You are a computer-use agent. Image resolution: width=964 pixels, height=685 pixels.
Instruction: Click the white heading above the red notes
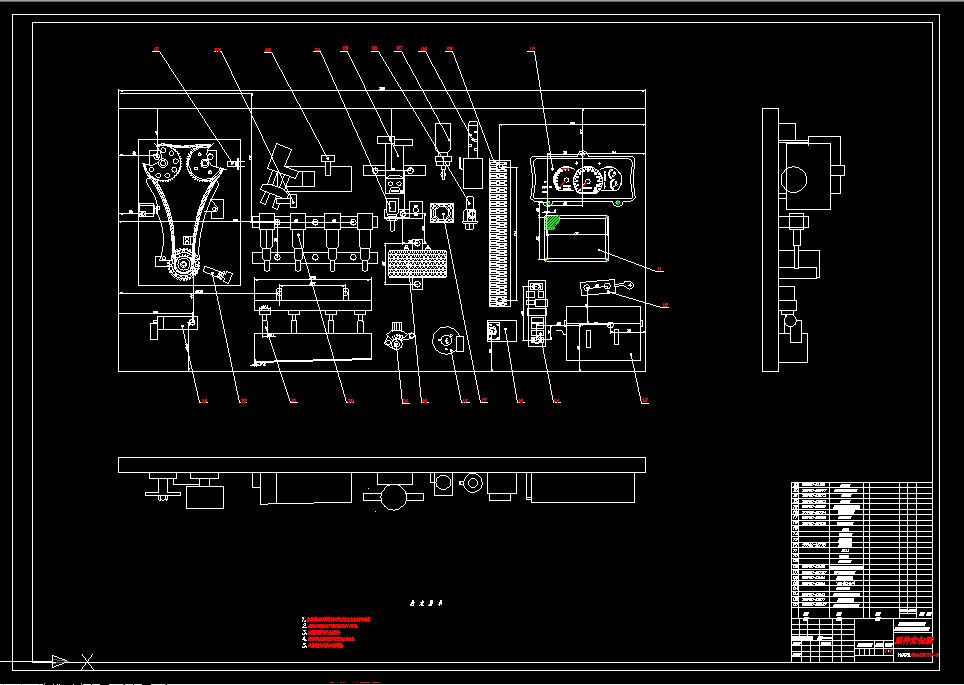click(x=426, y=603)
